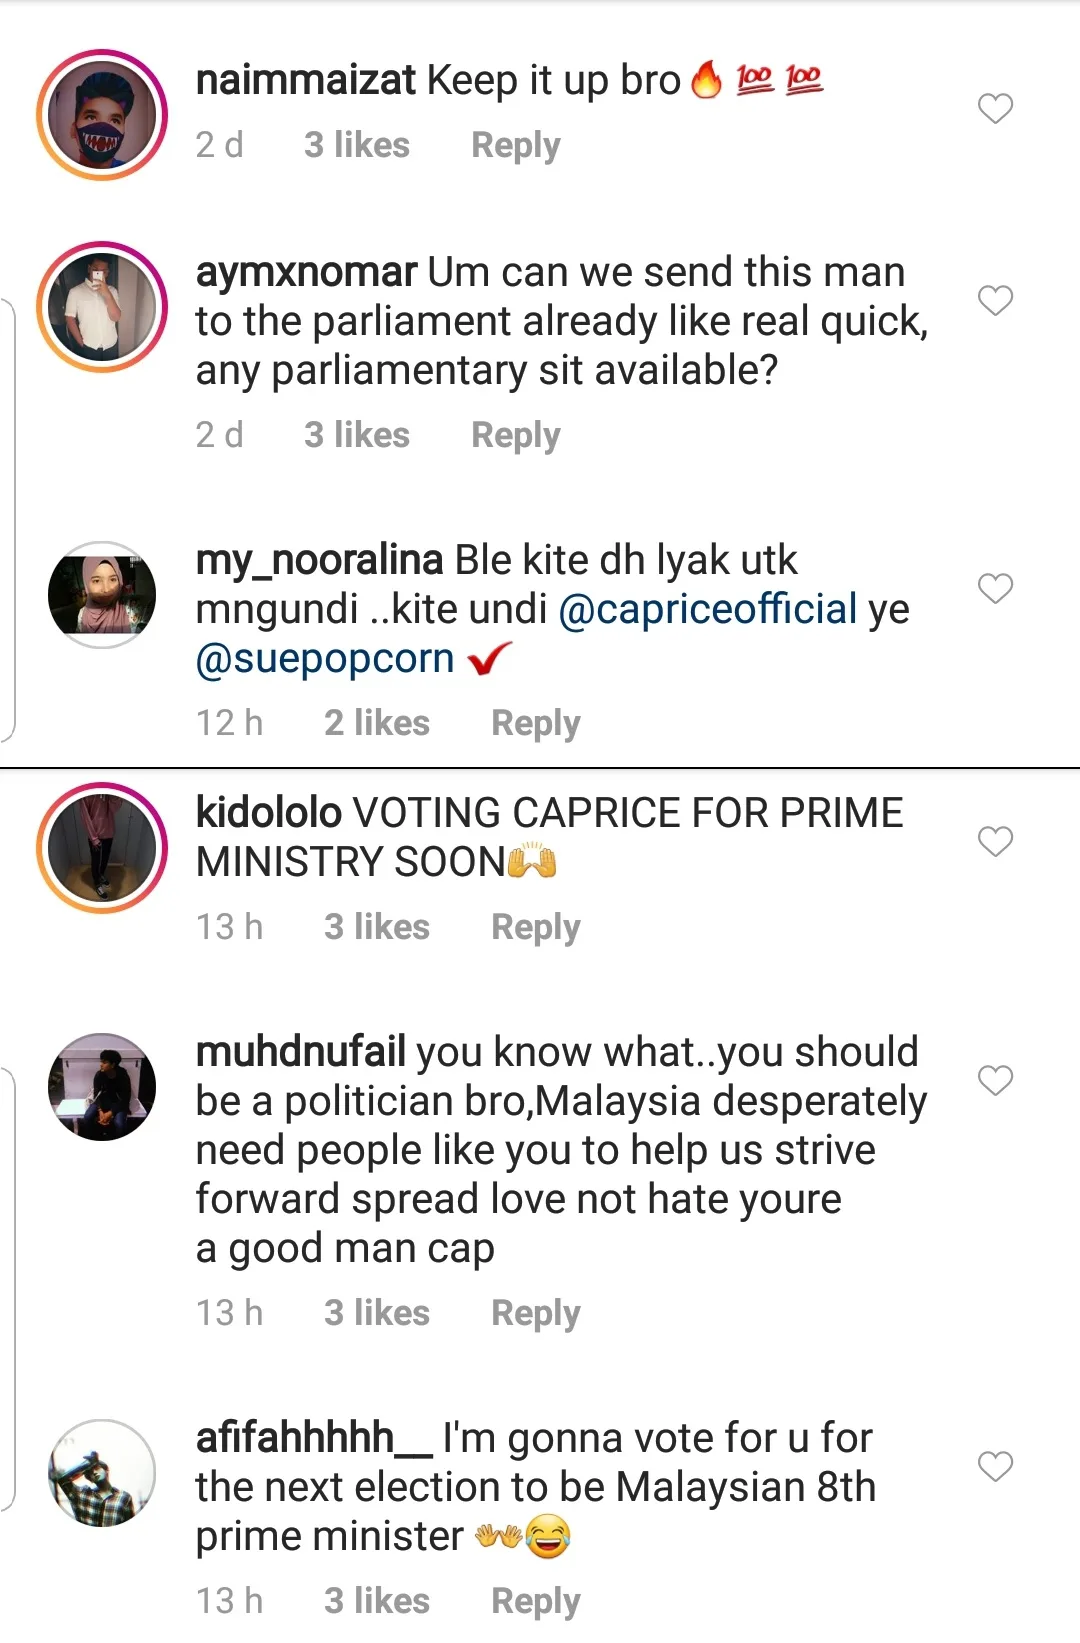Screen dimensions: 1080x1643
Task: Show the 2 likes on my_nooralina's comment
Action: tap(376, 723)
